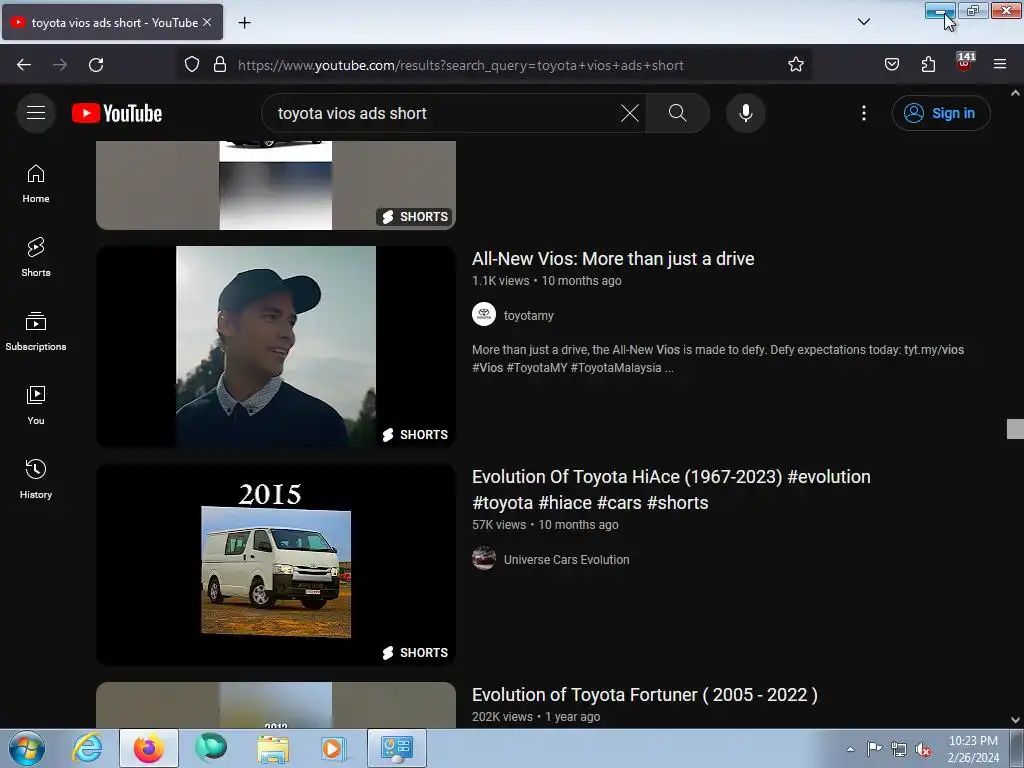Open Universe Cars Evolution channel link

coord(566,560)
